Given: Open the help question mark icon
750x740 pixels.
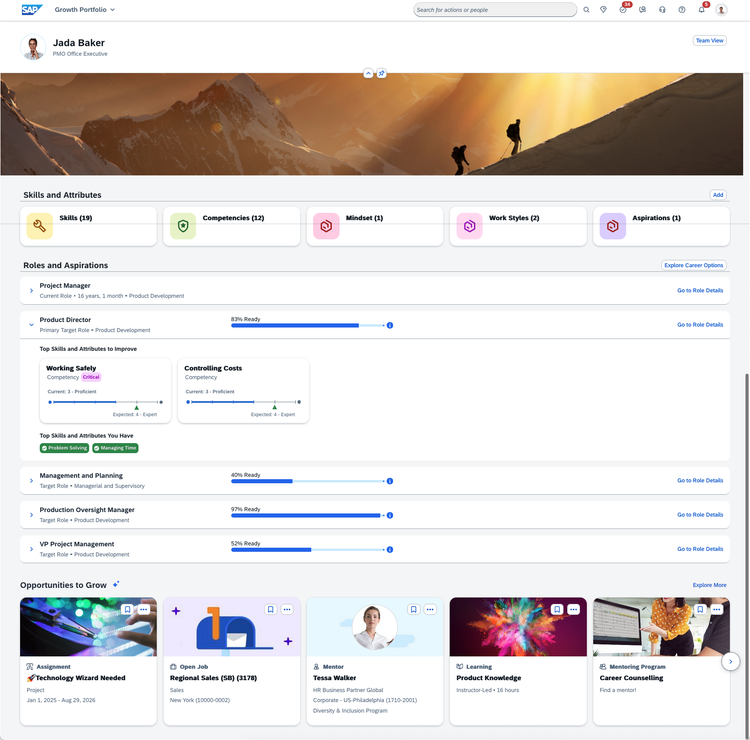Looking at the screenshot, I should pos(682,10).
